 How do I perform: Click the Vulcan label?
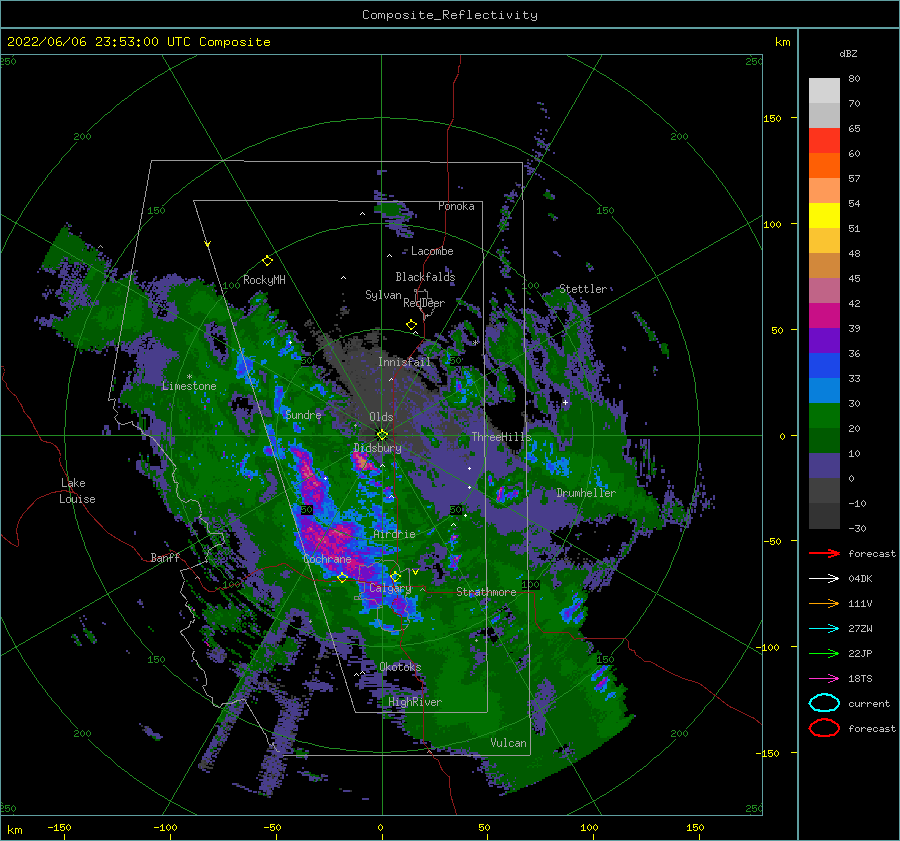pos(508,743)
